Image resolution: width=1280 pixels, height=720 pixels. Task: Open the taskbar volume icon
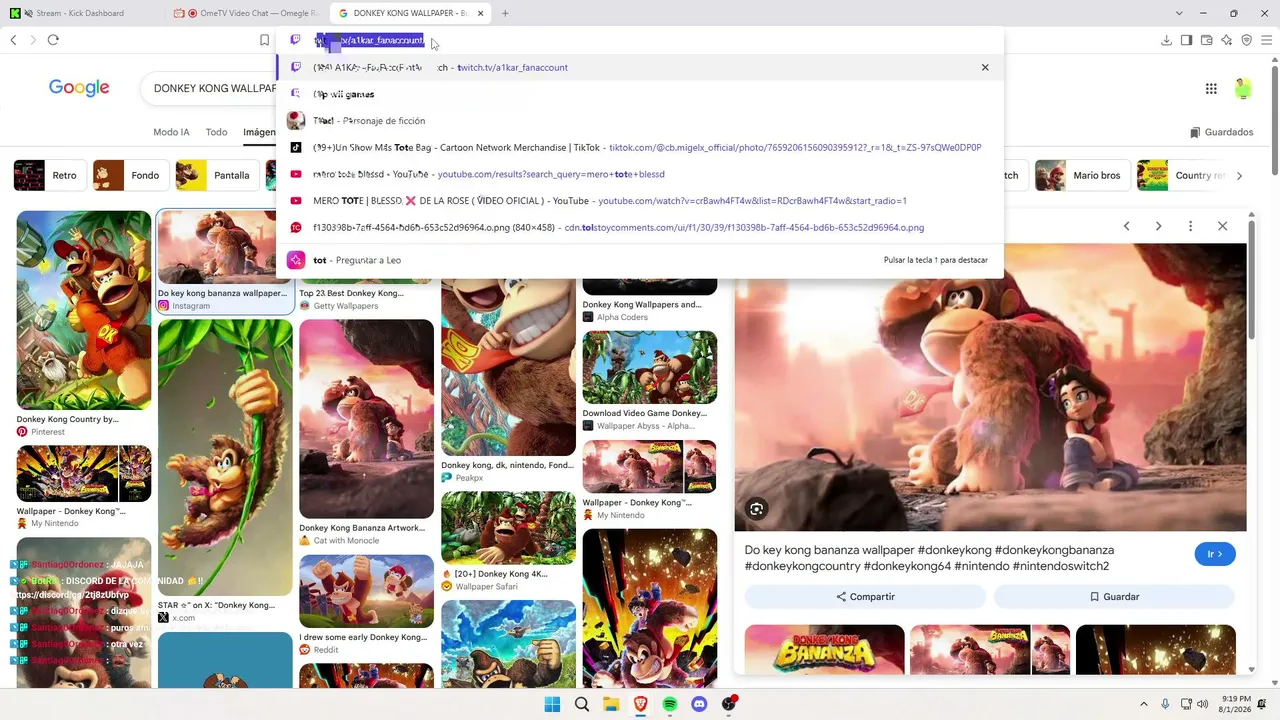point(1202,704)
